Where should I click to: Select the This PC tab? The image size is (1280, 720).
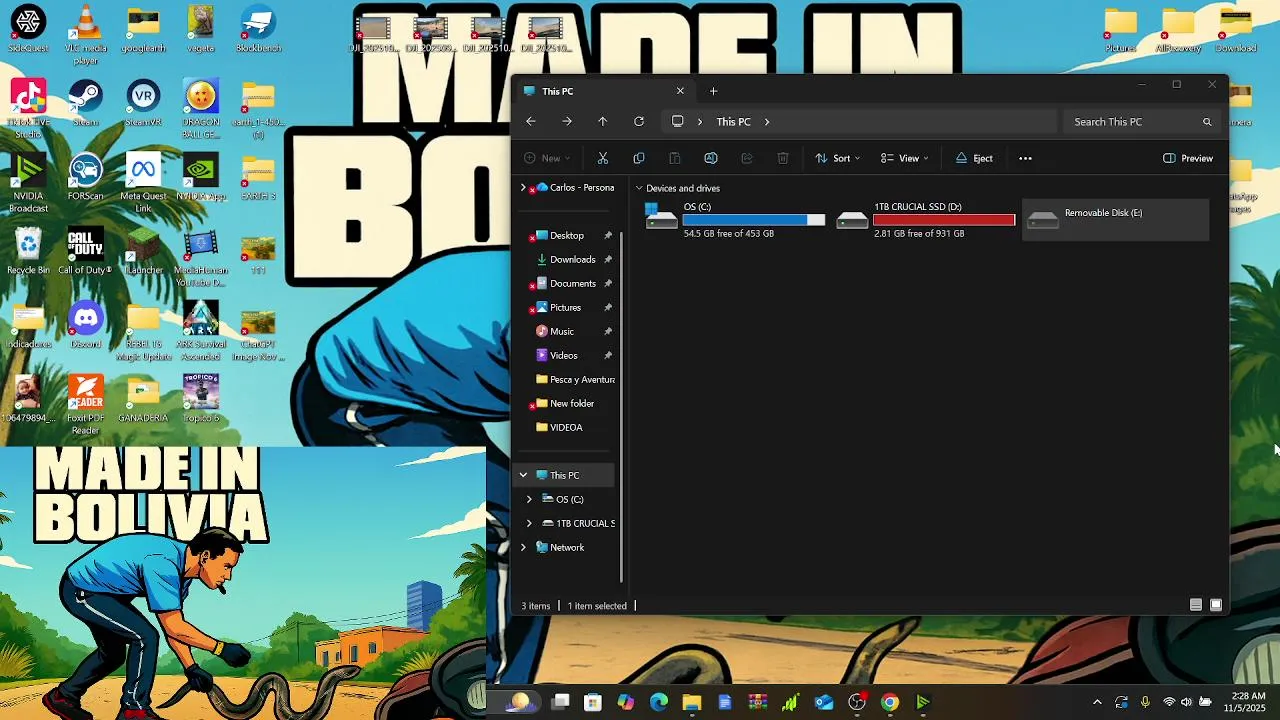604,91
